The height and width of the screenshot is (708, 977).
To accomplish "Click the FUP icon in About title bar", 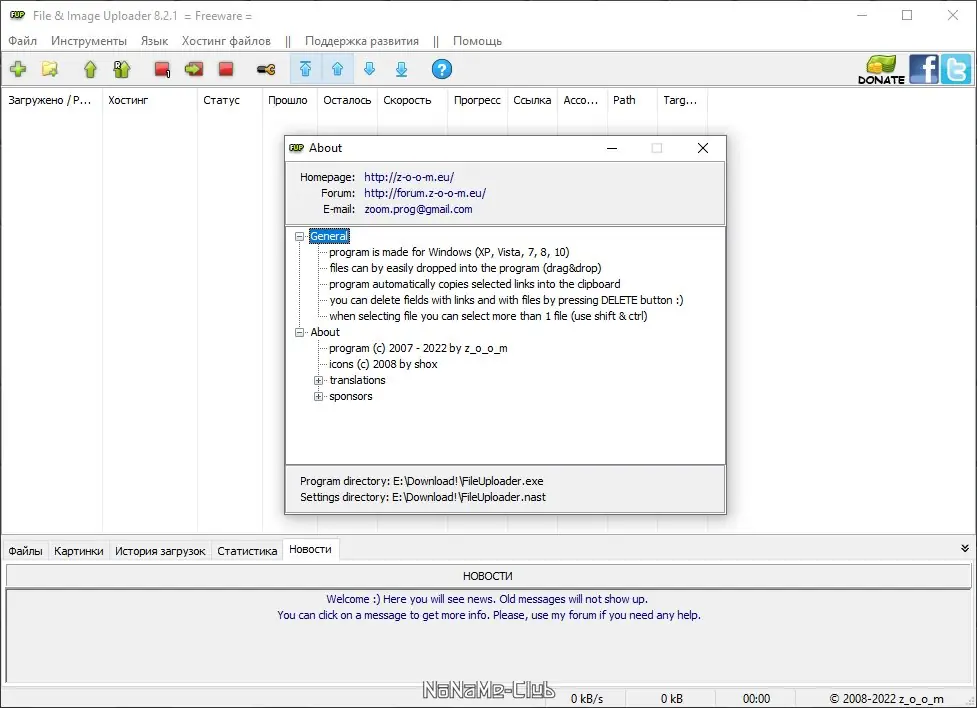I will click(x=297, y=148).
